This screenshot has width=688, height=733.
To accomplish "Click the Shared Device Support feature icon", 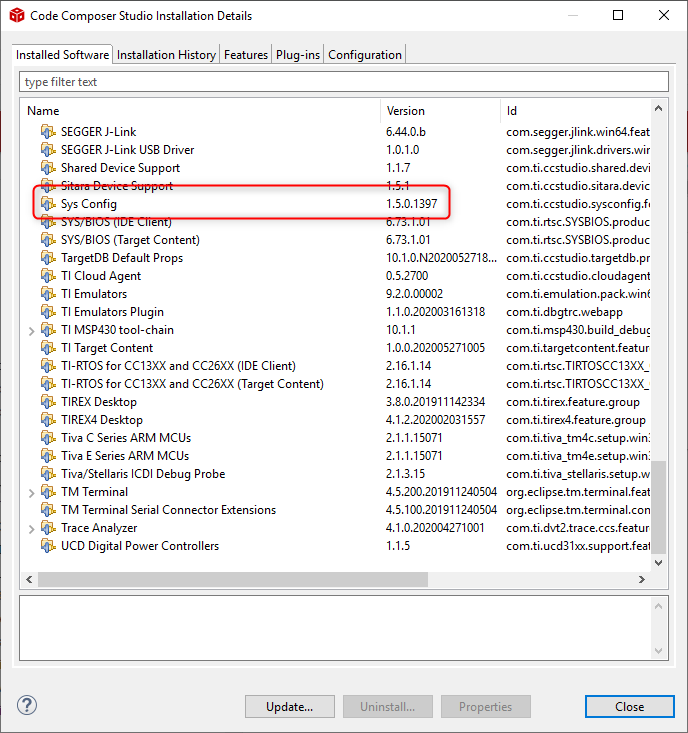I will point(48,168).
